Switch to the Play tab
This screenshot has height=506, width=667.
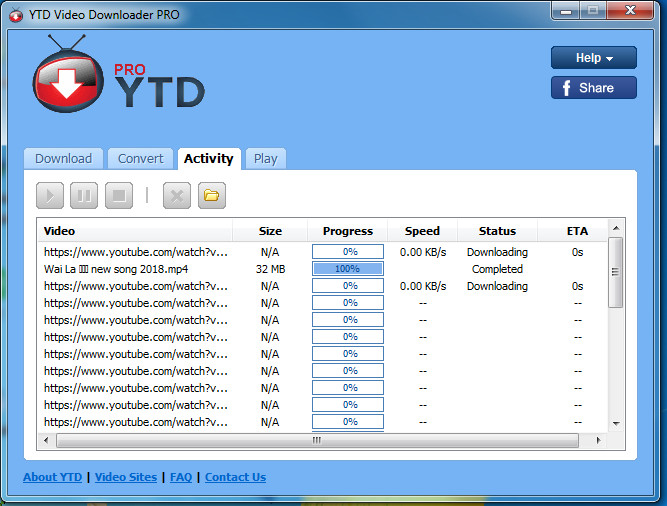coord(265,159)
